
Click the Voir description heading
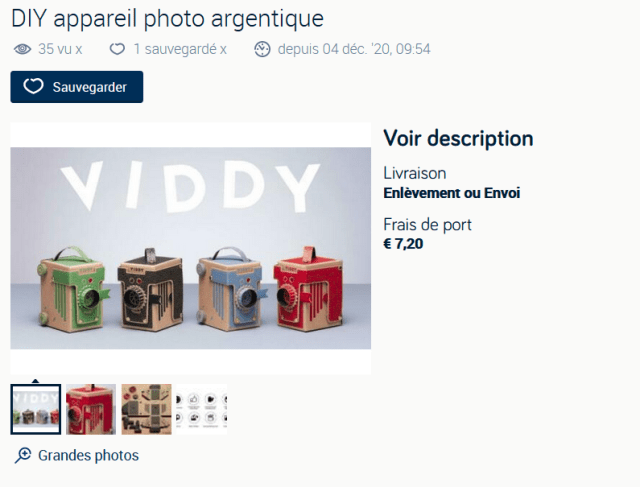tap(458, 138)
